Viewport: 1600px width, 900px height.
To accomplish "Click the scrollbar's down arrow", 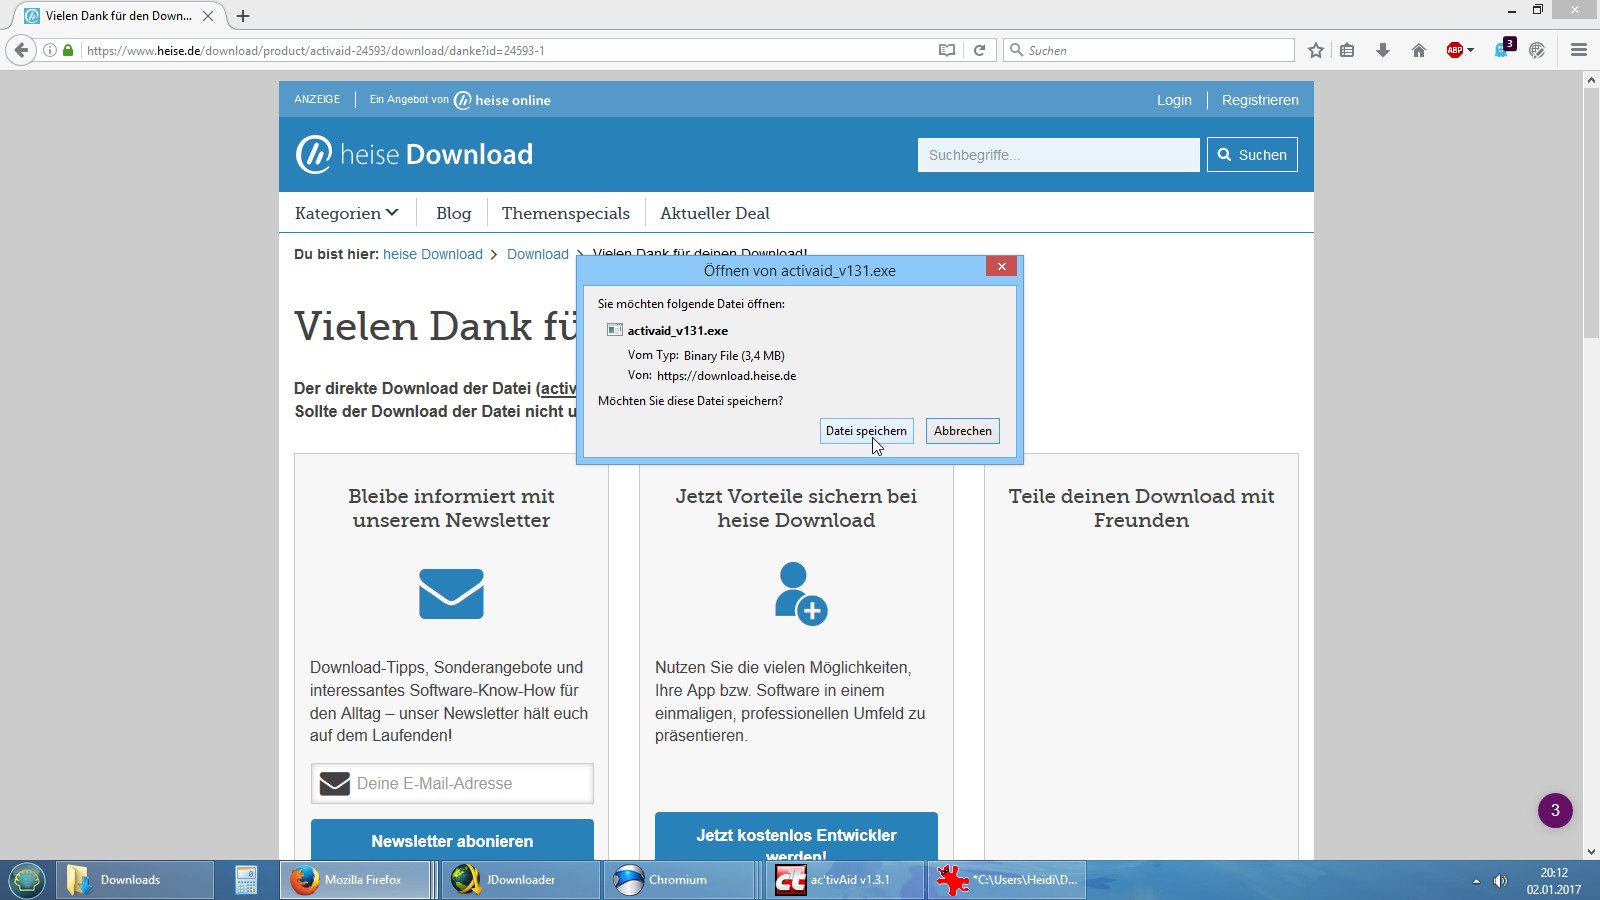I will point(1591,852).
